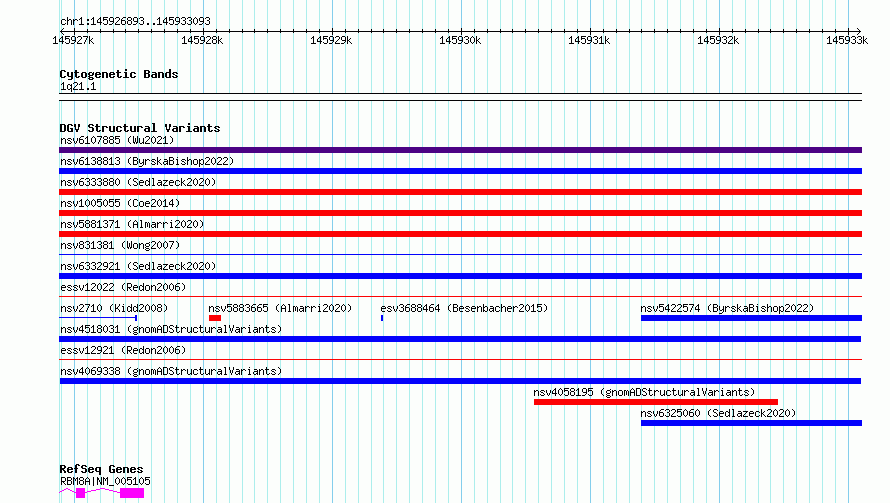Open variant label nsv4518031 (gnomADStructuralVariants)
Image resolution: width=890 pixels, height=503 pixels.
pyautogui.click(x=171, y=329)
